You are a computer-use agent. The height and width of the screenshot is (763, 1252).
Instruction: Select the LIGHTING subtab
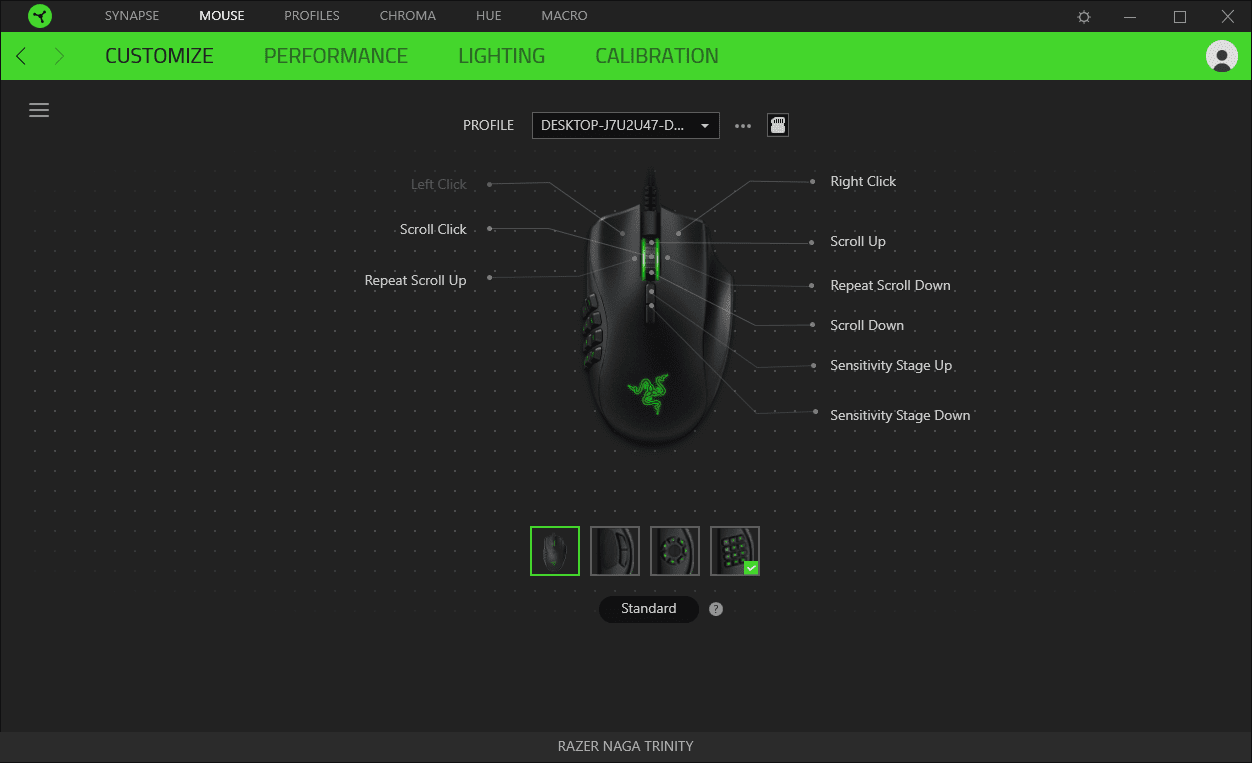(502, 56)
